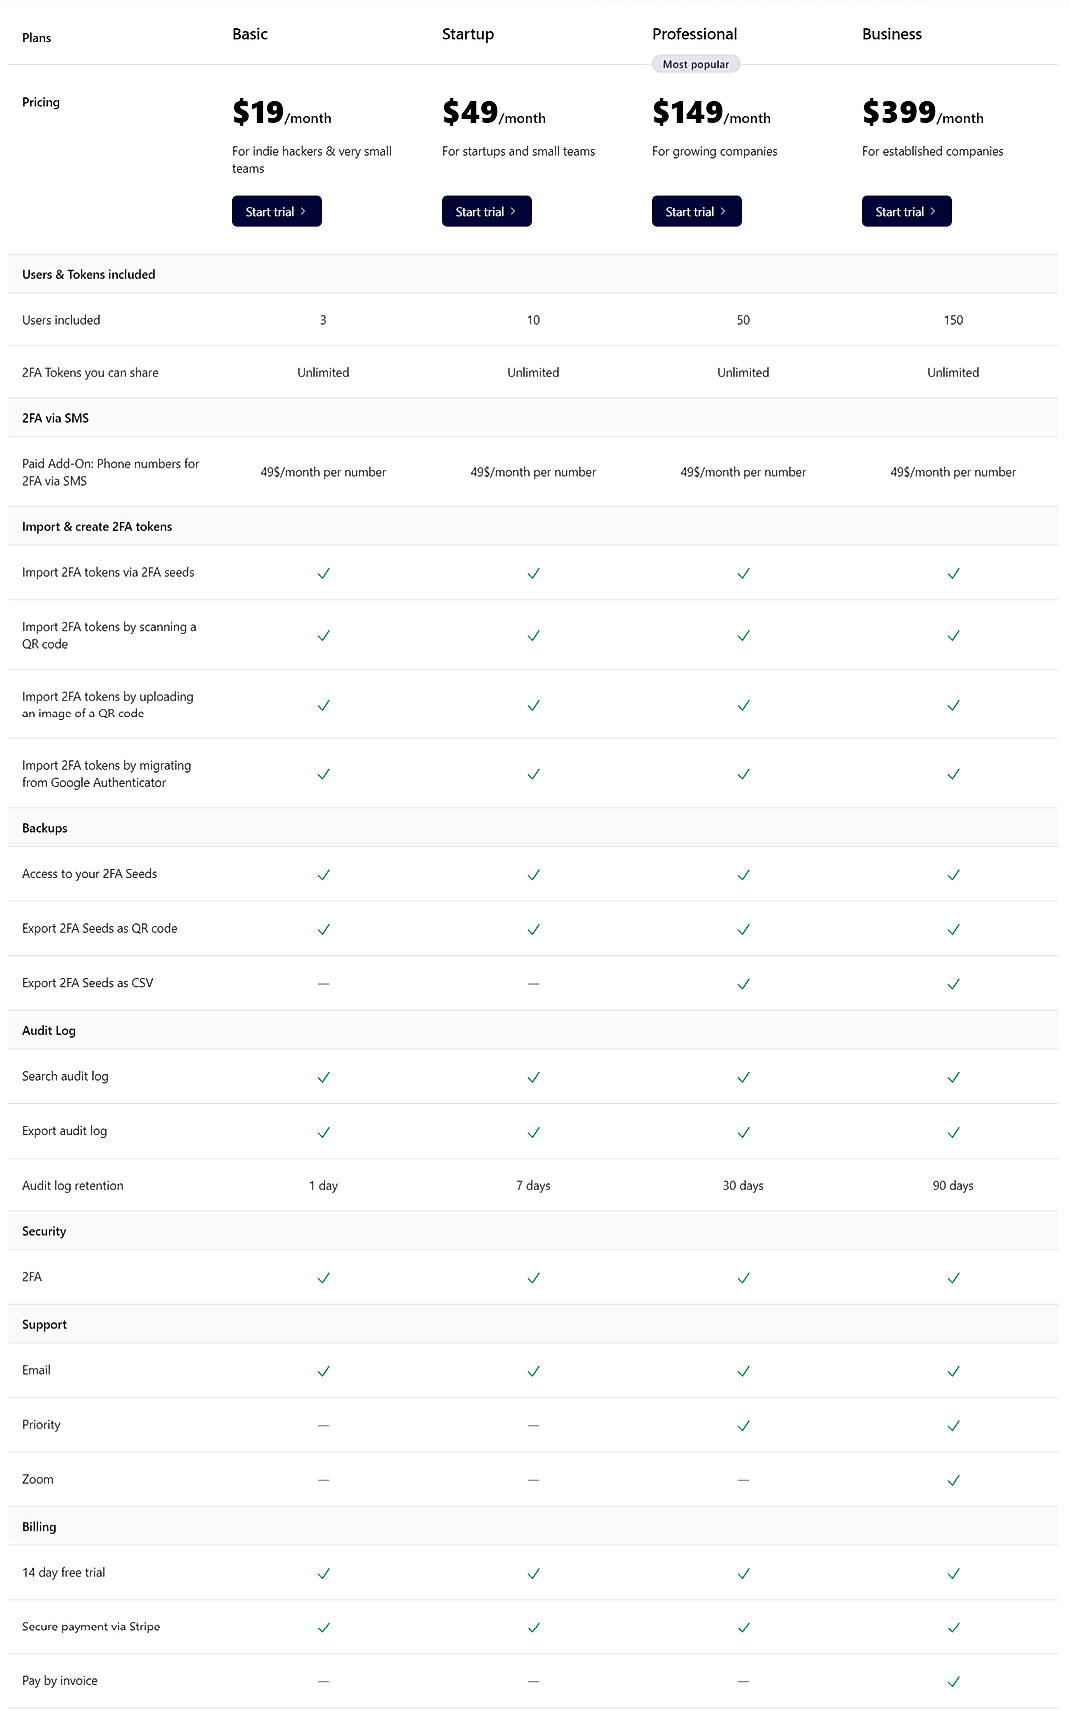Collapse the Billing section header
The width and height of the screenshot is (1070, 1718).
coord(39,1527)
